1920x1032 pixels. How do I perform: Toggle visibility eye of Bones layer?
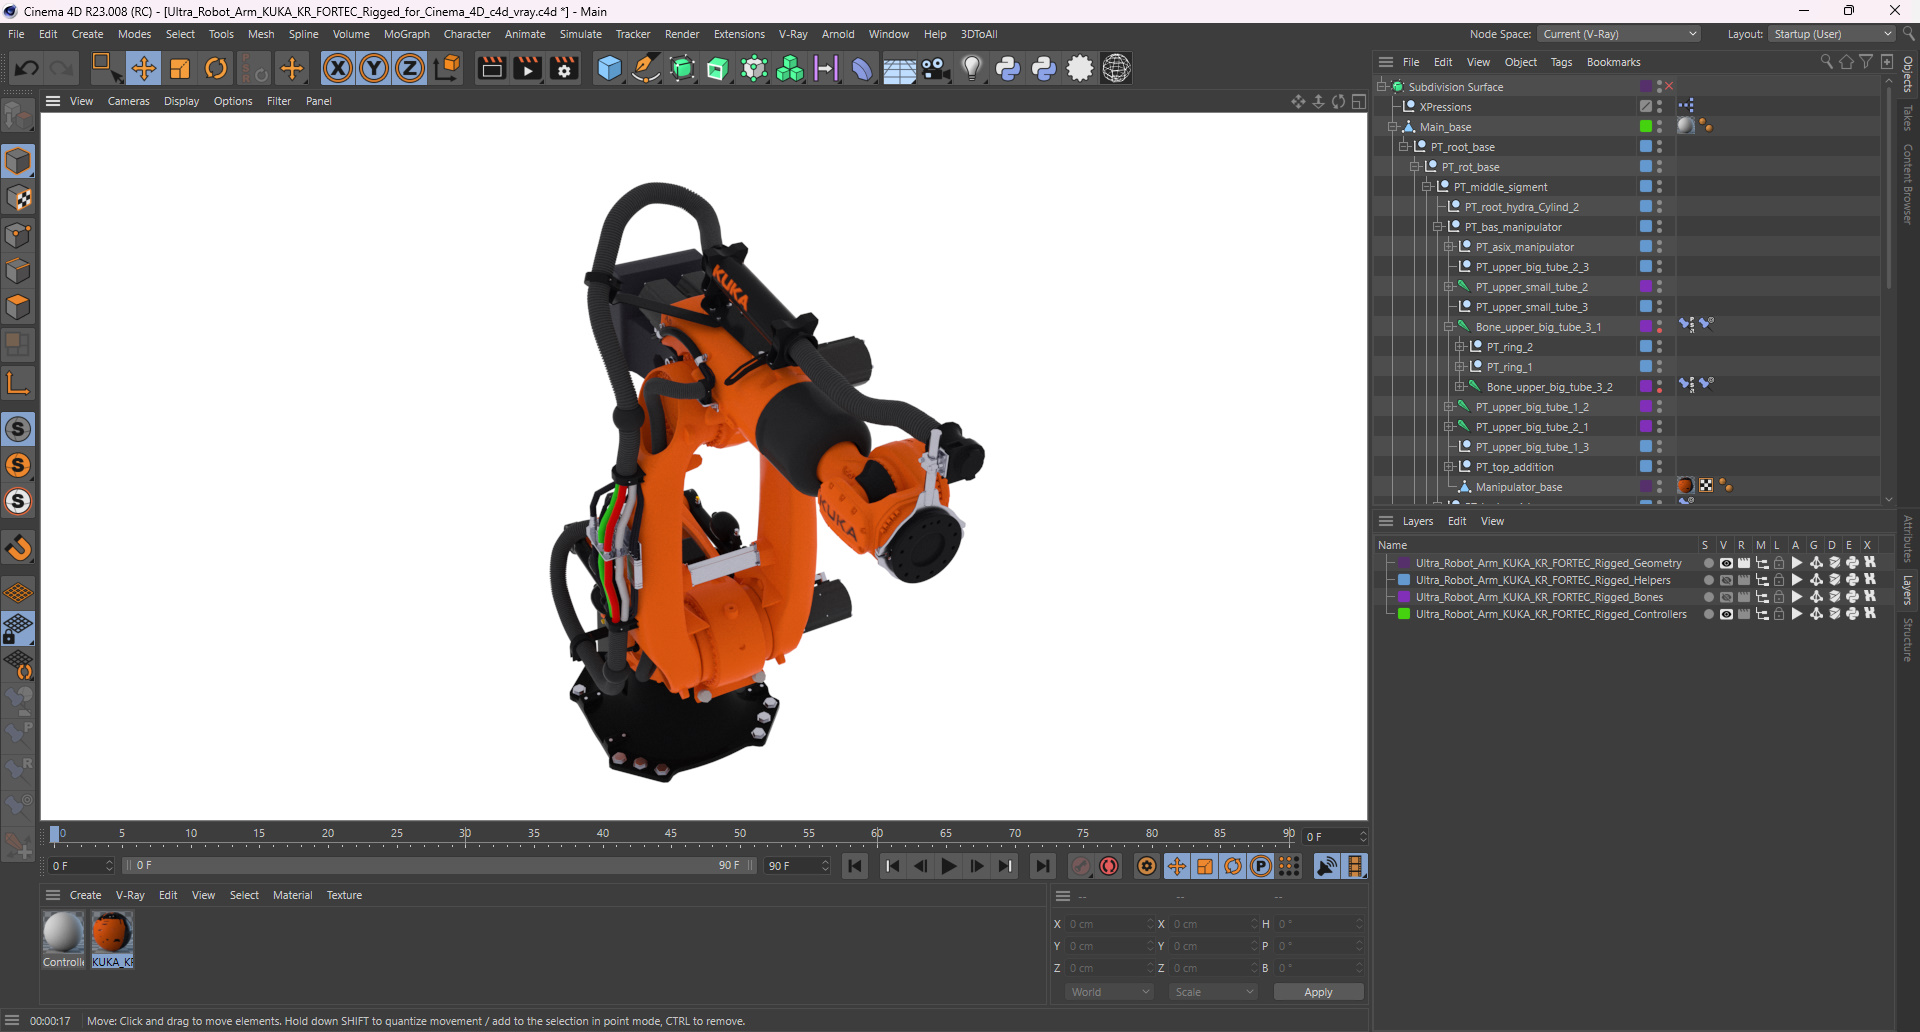(x=1726, y=597)
